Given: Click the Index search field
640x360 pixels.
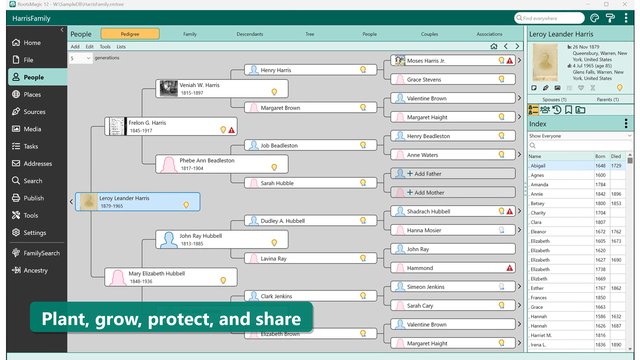Looking at the screenshot, I should [x=580, y=145].
